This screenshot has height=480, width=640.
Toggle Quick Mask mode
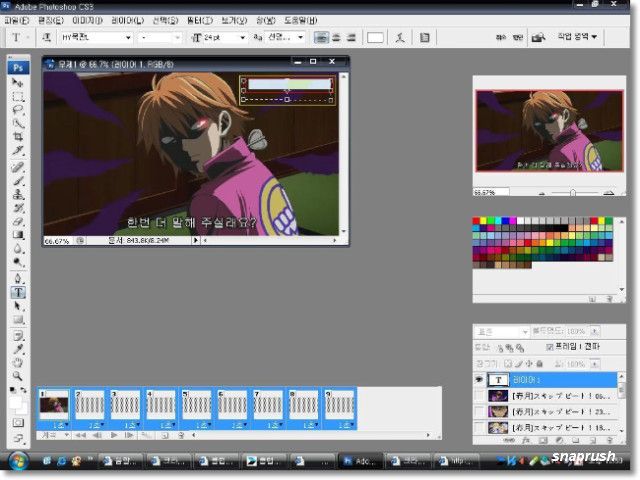[18, 423]
